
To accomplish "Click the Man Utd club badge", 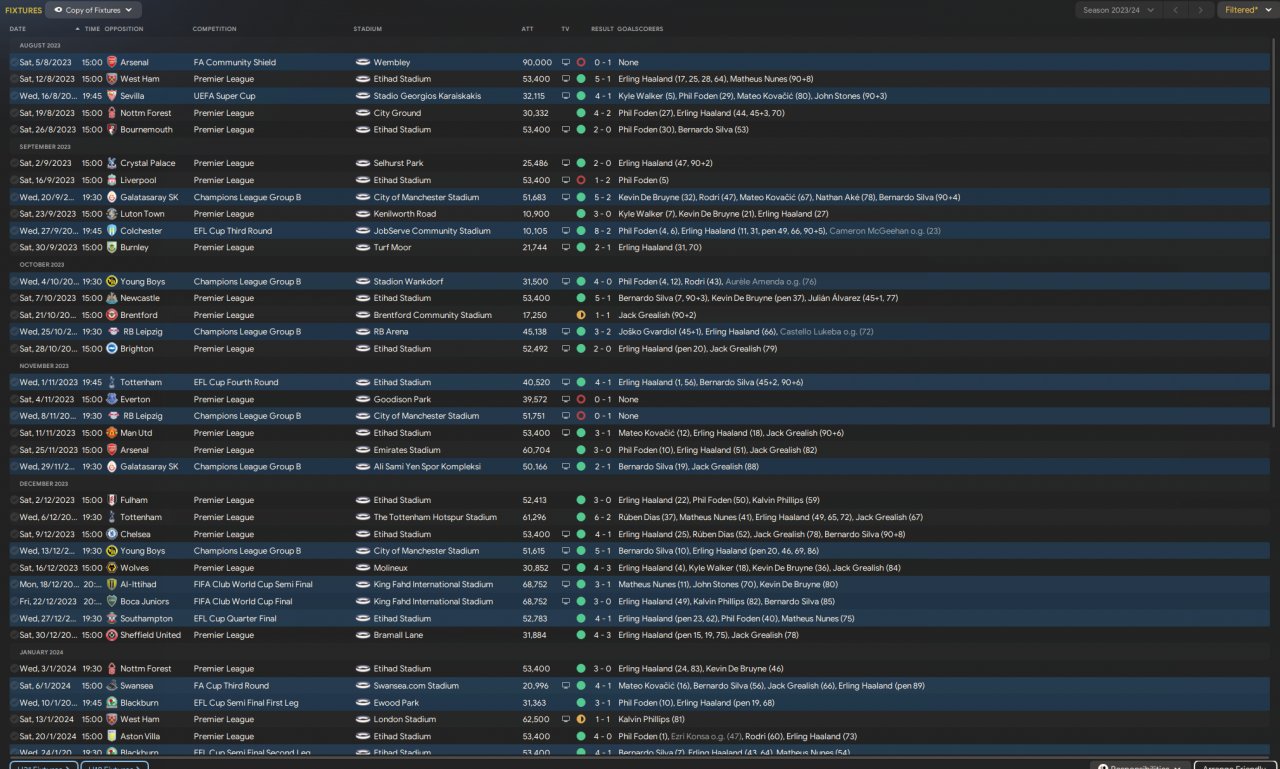I will (112, 433).
